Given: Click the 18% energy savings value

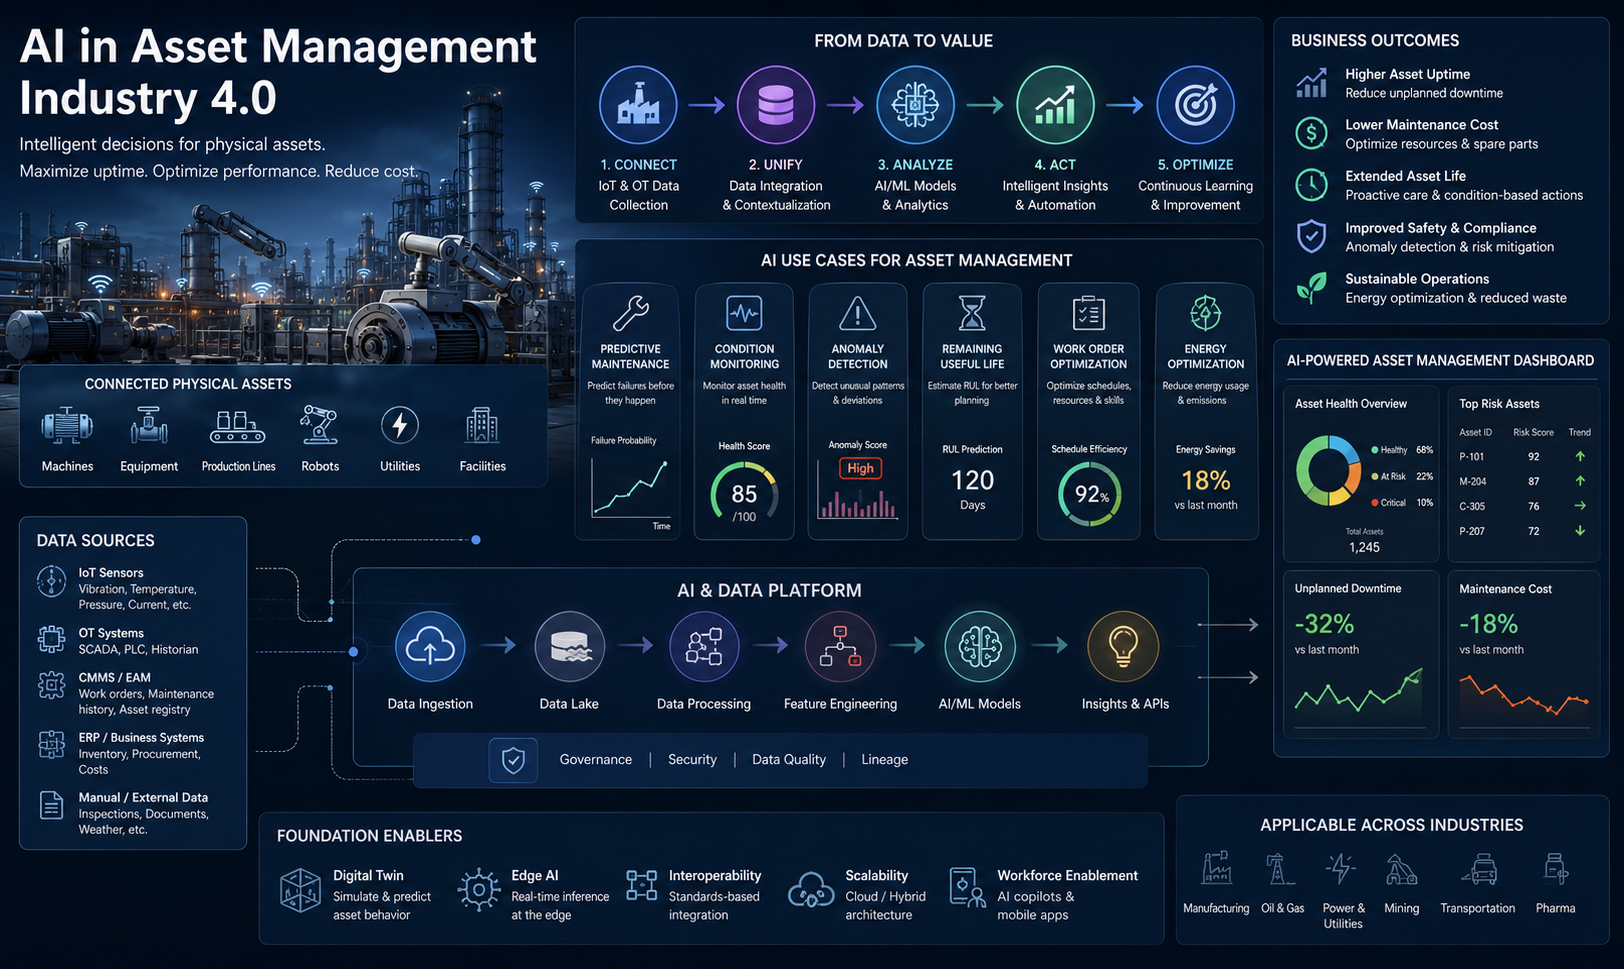Looking at the screenshot, I should (1206, 481).
